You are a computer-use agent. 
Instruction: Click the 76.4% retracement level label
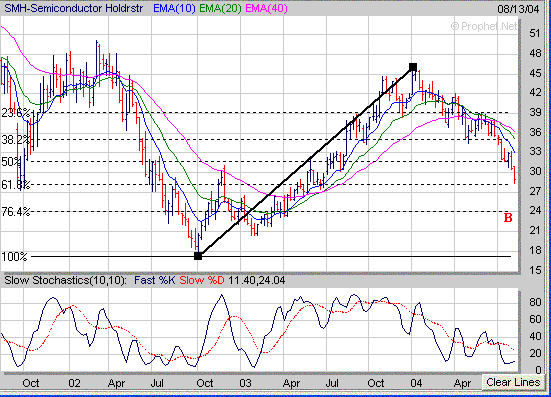[x=15, y=211]
